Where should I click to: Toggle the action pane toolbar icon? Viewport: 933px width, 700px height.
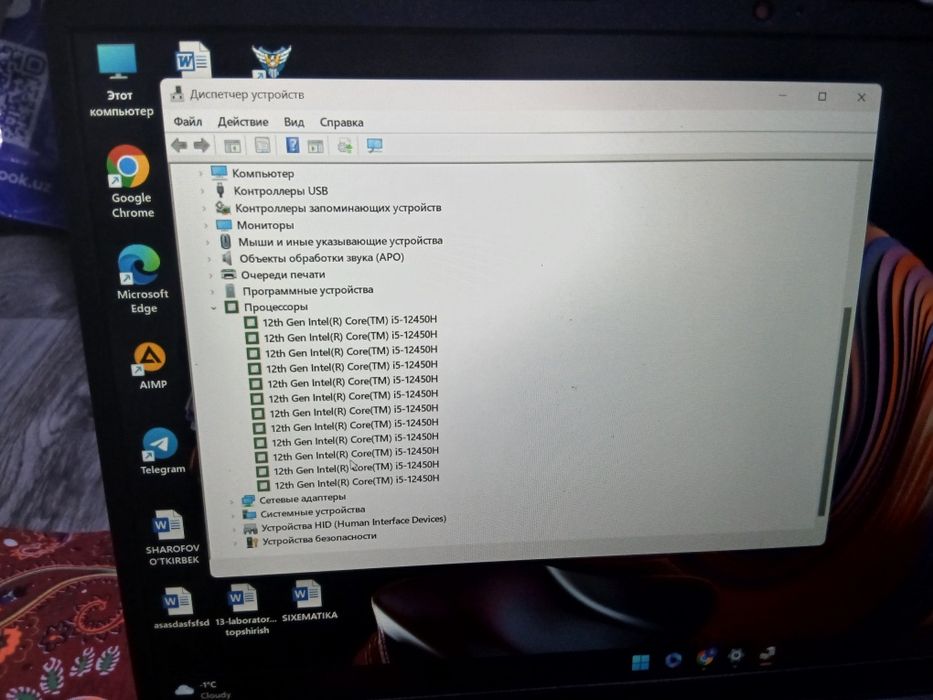(315, 146)
